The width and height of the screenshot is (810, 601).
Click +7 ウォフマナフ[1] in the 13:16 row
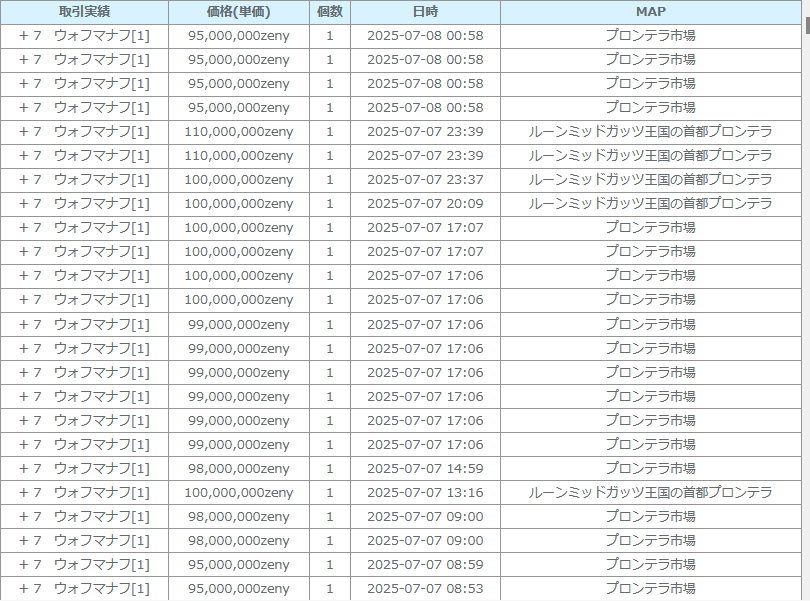pos(84,492)
